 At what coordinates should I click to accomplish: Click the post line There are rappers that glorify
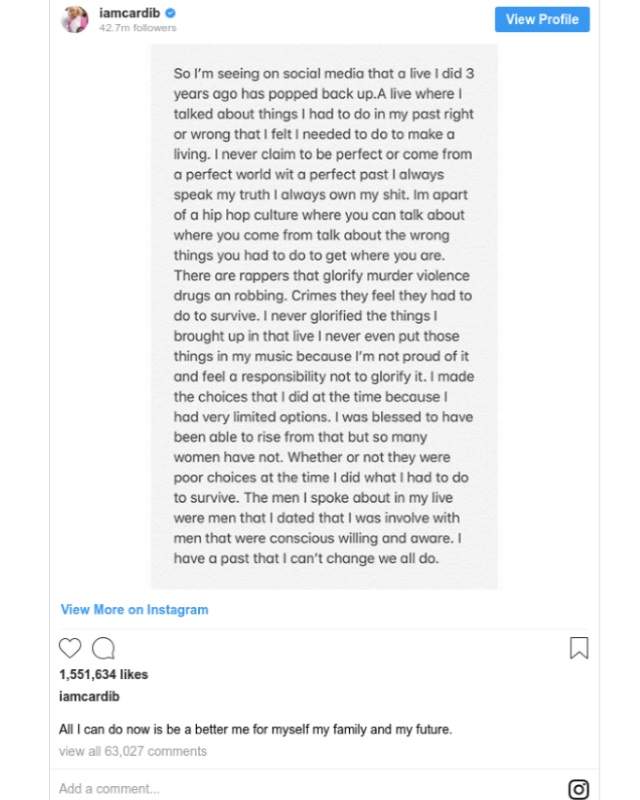pos(322,276)
